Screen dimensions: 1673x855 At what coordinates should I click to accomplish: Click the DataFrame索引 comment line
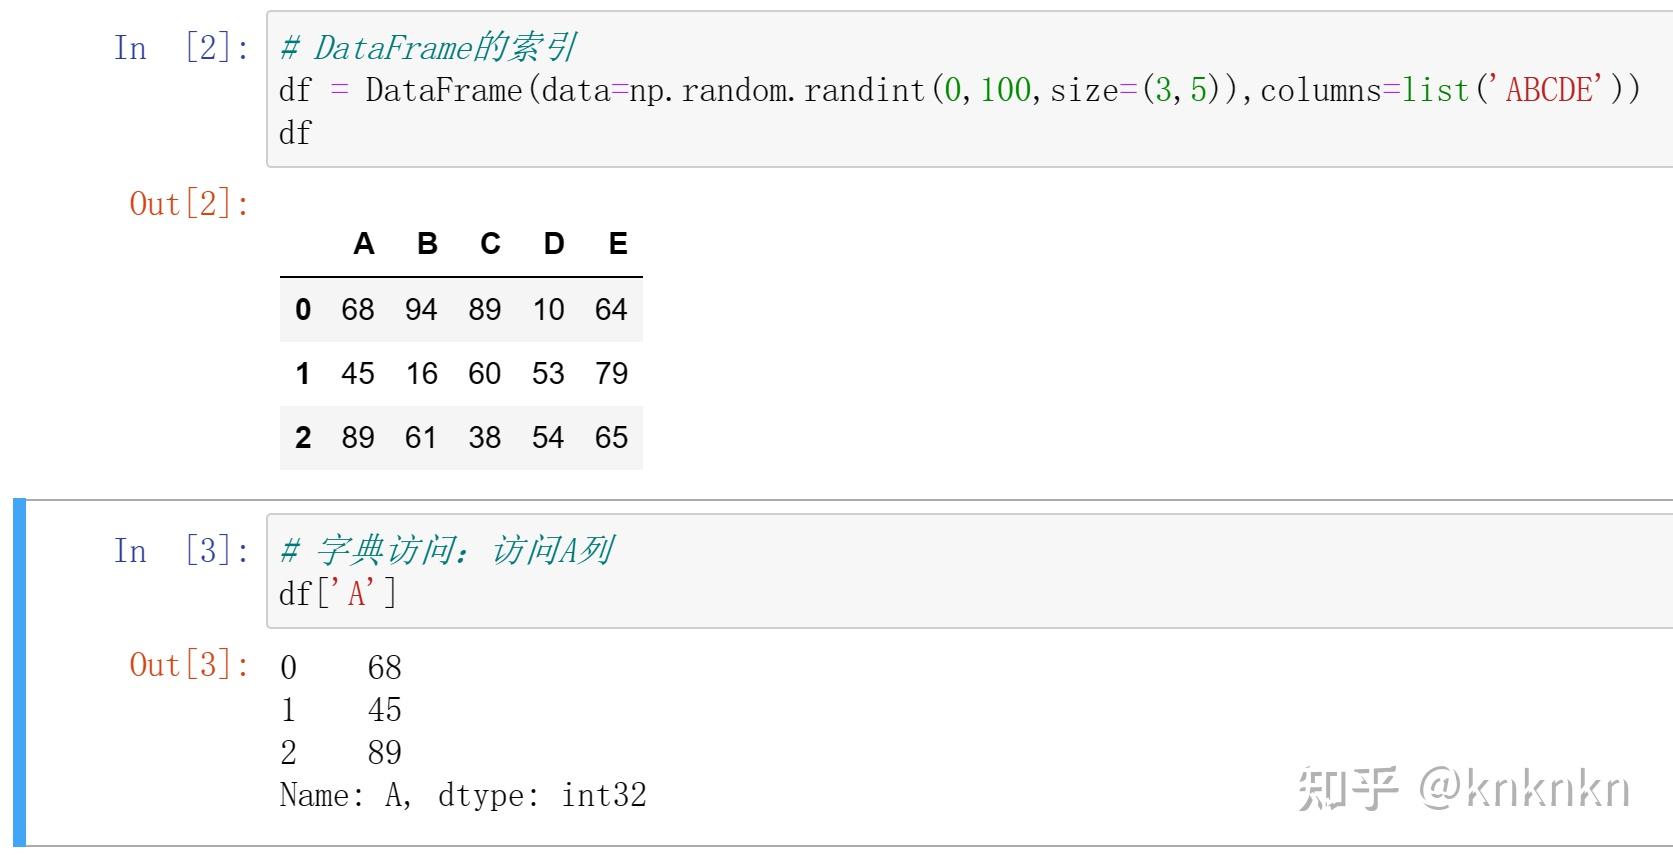[x=428, y=48]
